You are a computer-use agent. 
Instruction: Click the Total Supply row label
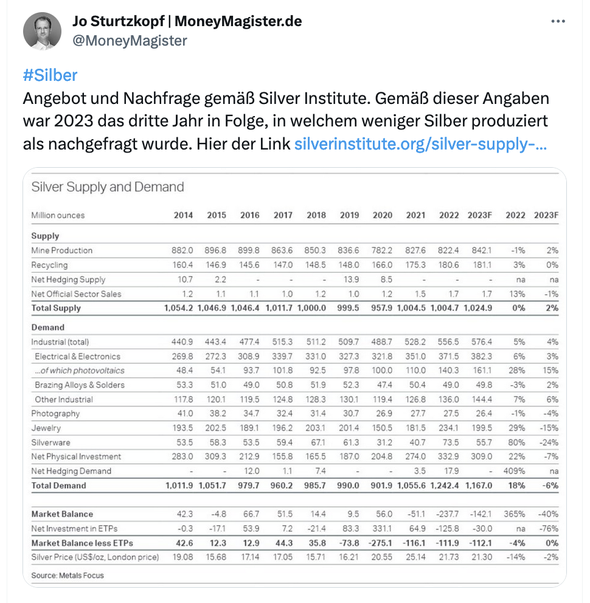pos(56,308)
